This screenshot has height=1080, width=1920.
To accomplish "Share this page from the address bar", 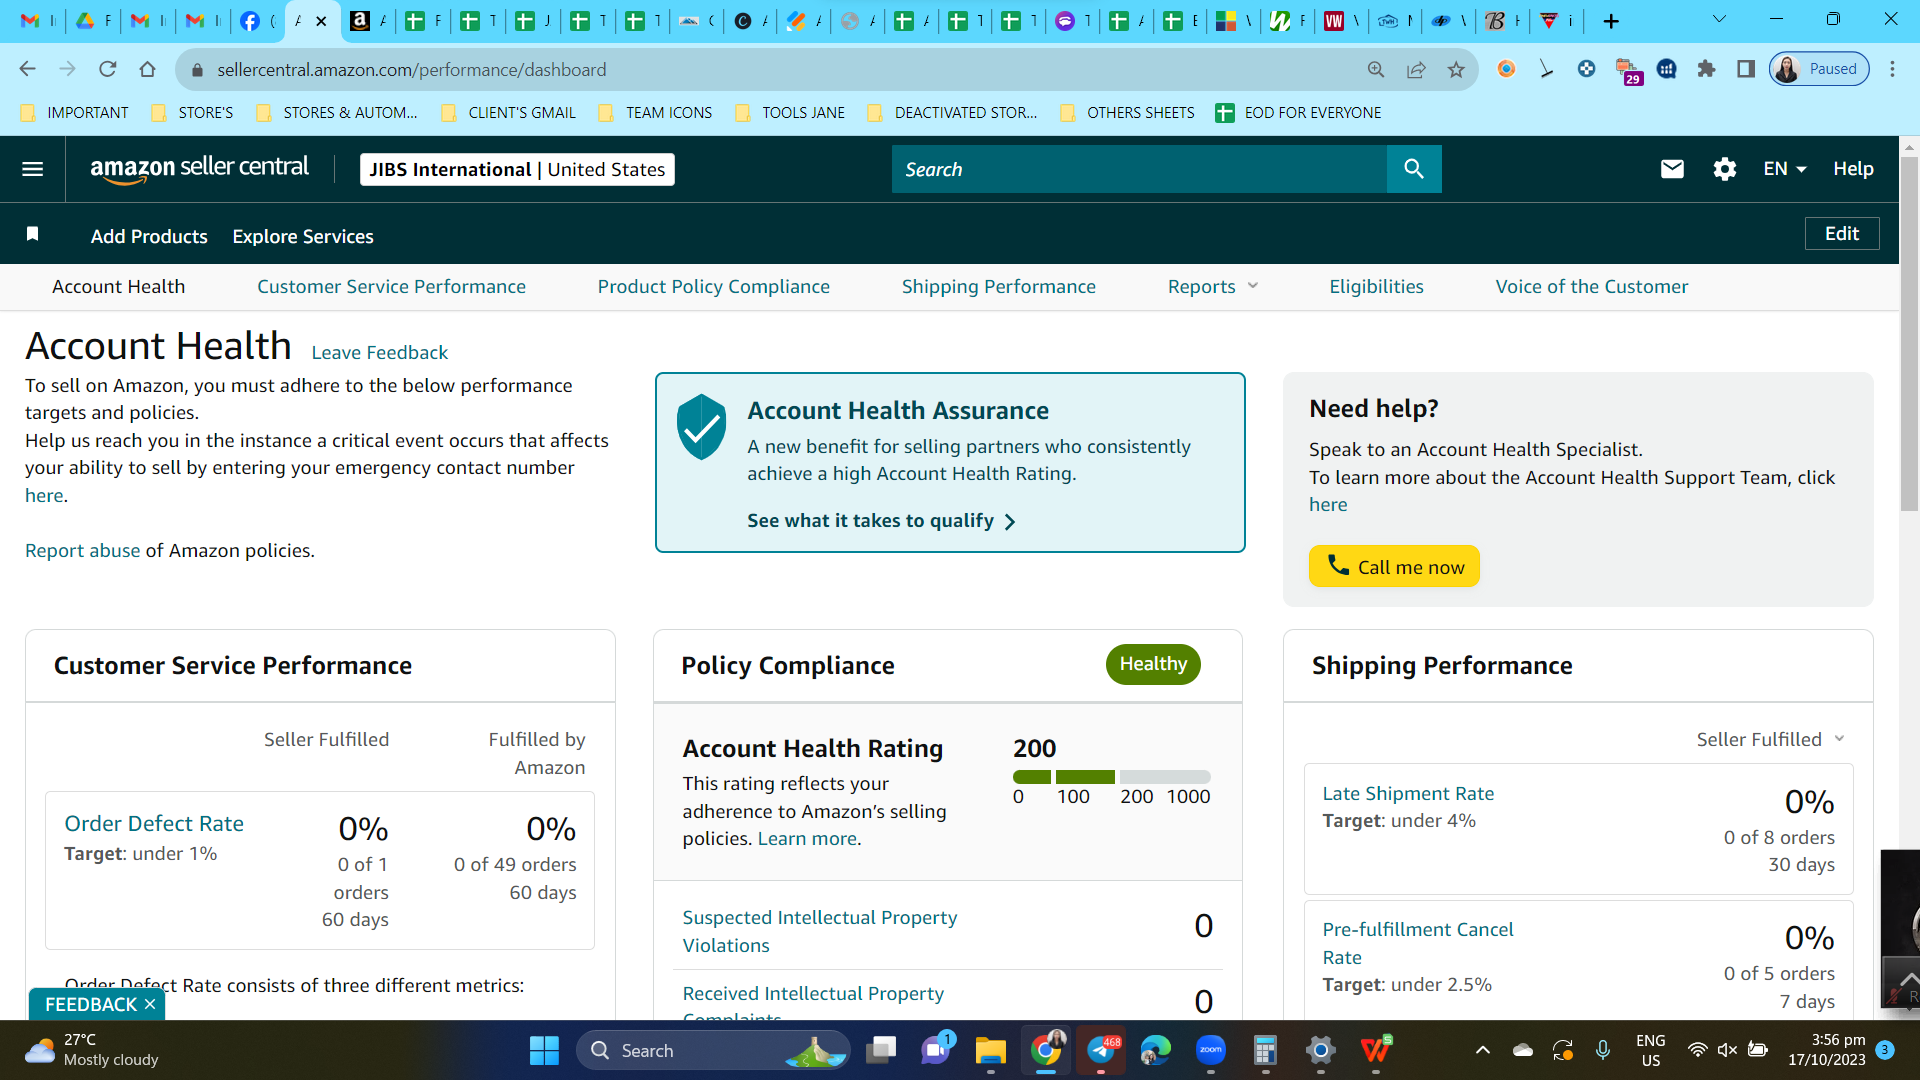I will point(1416,69).
